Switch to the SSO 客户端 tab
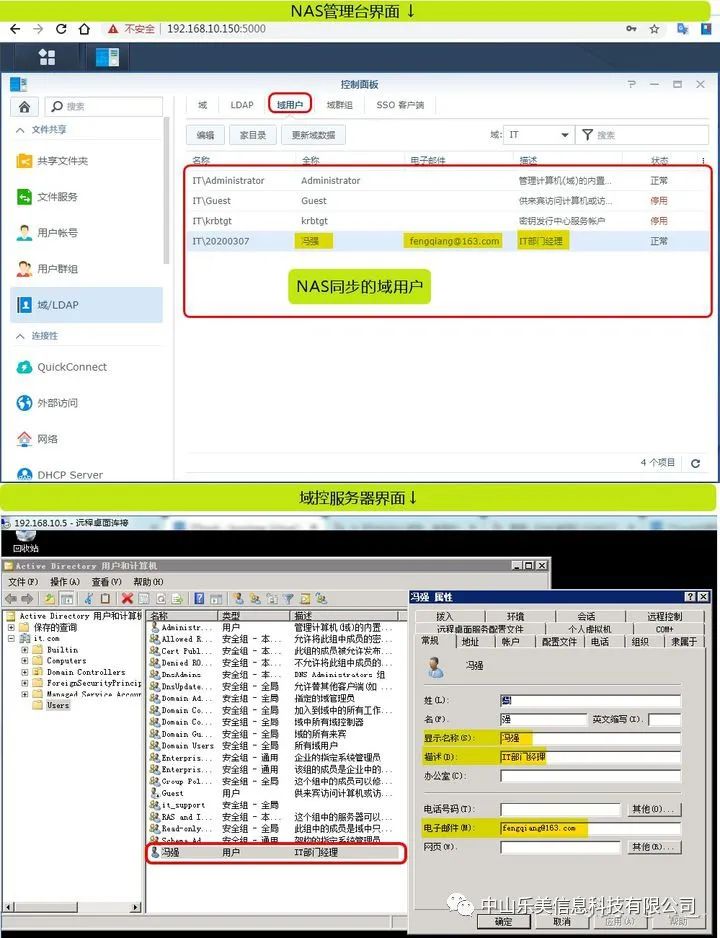Viewport: 720px width, 938px height. click(x=400, y=105)
